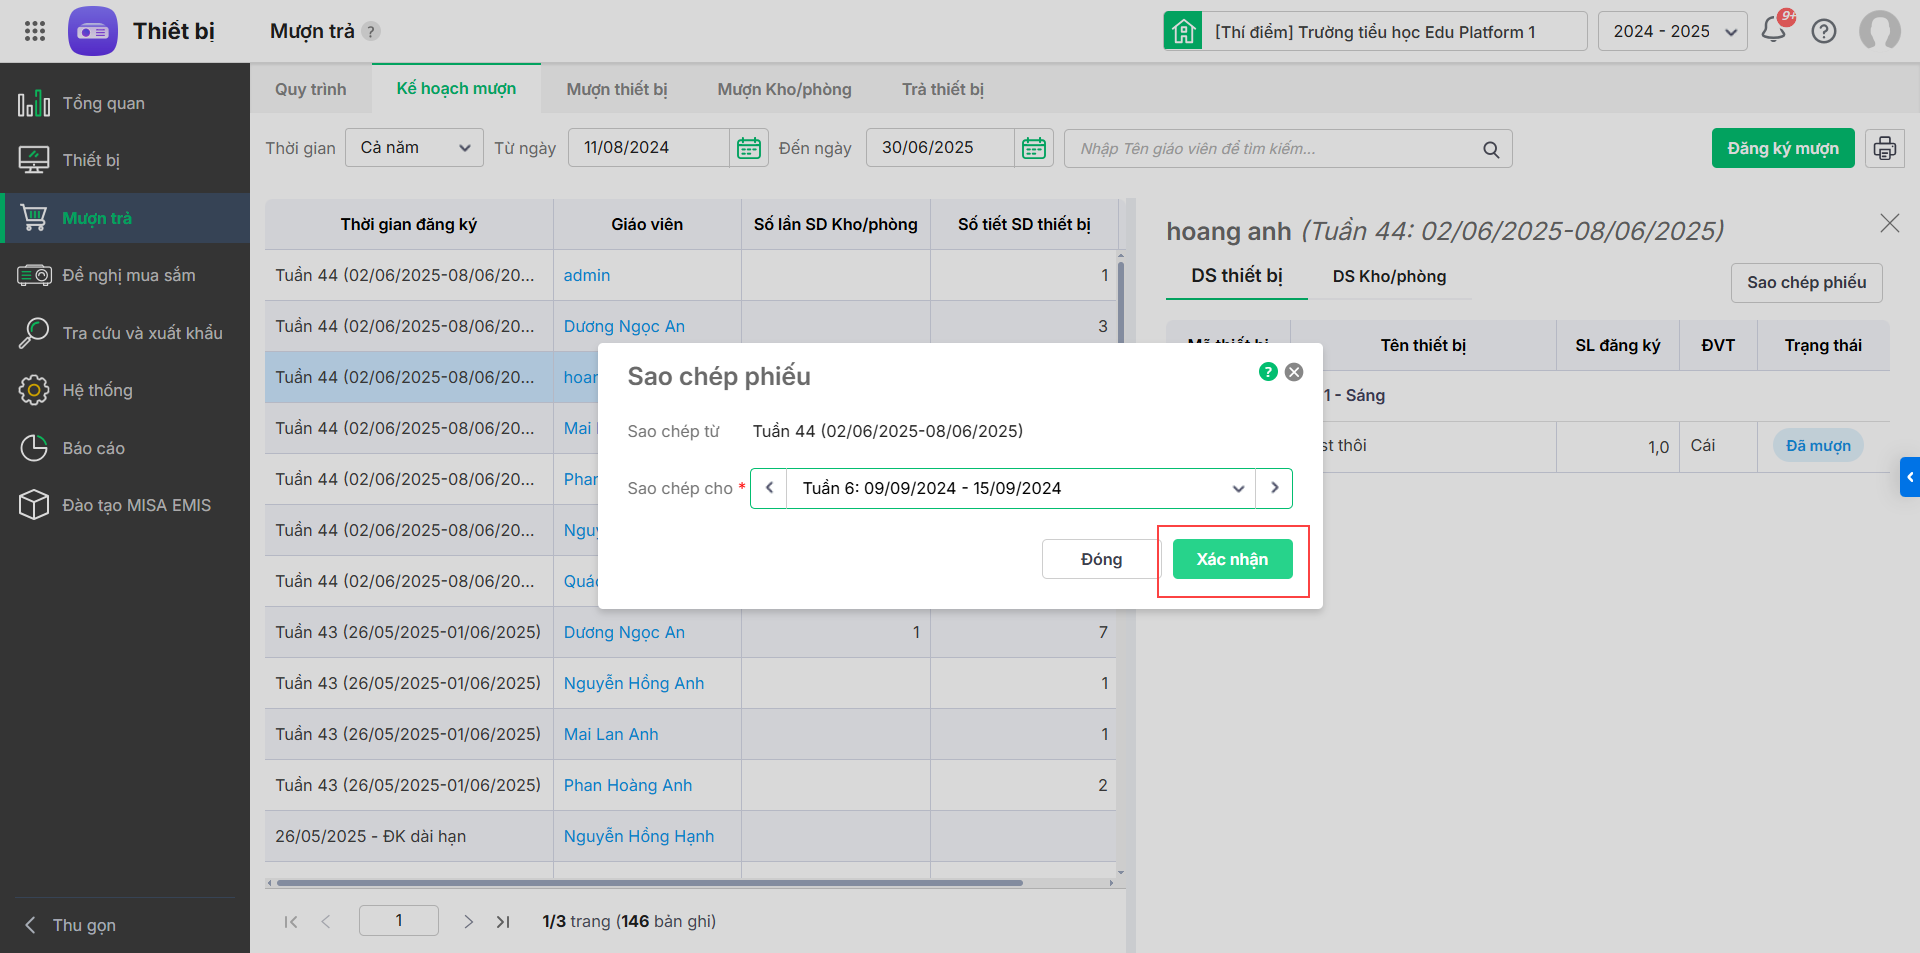
Task: Open calendar for Từ ngày
Action: click(749, 148)
